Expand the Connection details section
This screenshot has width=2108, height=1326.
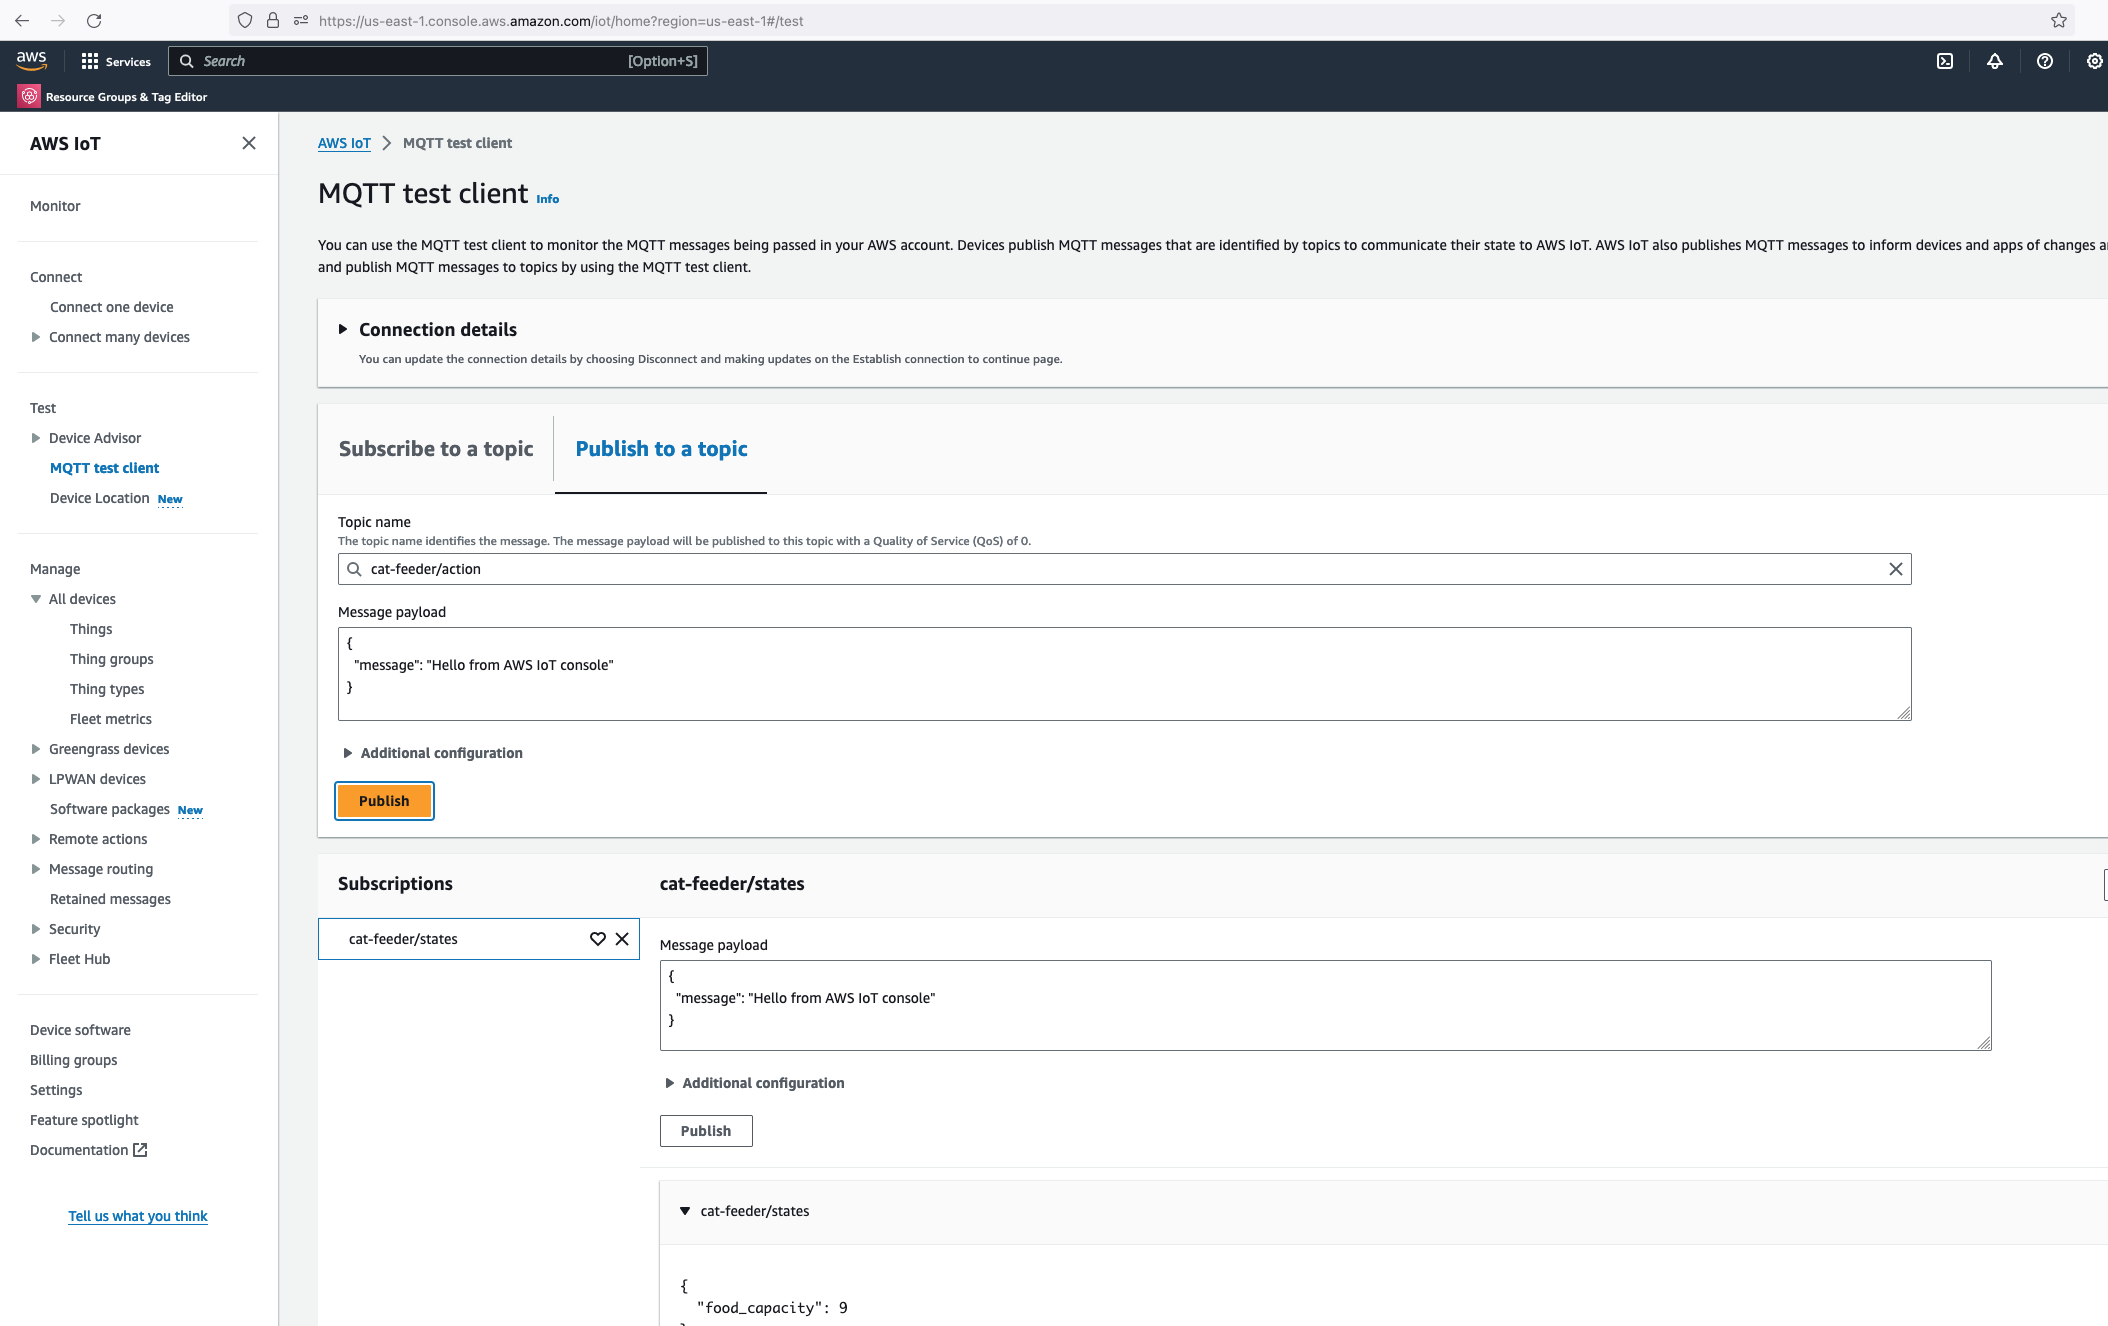click(343, 329)
